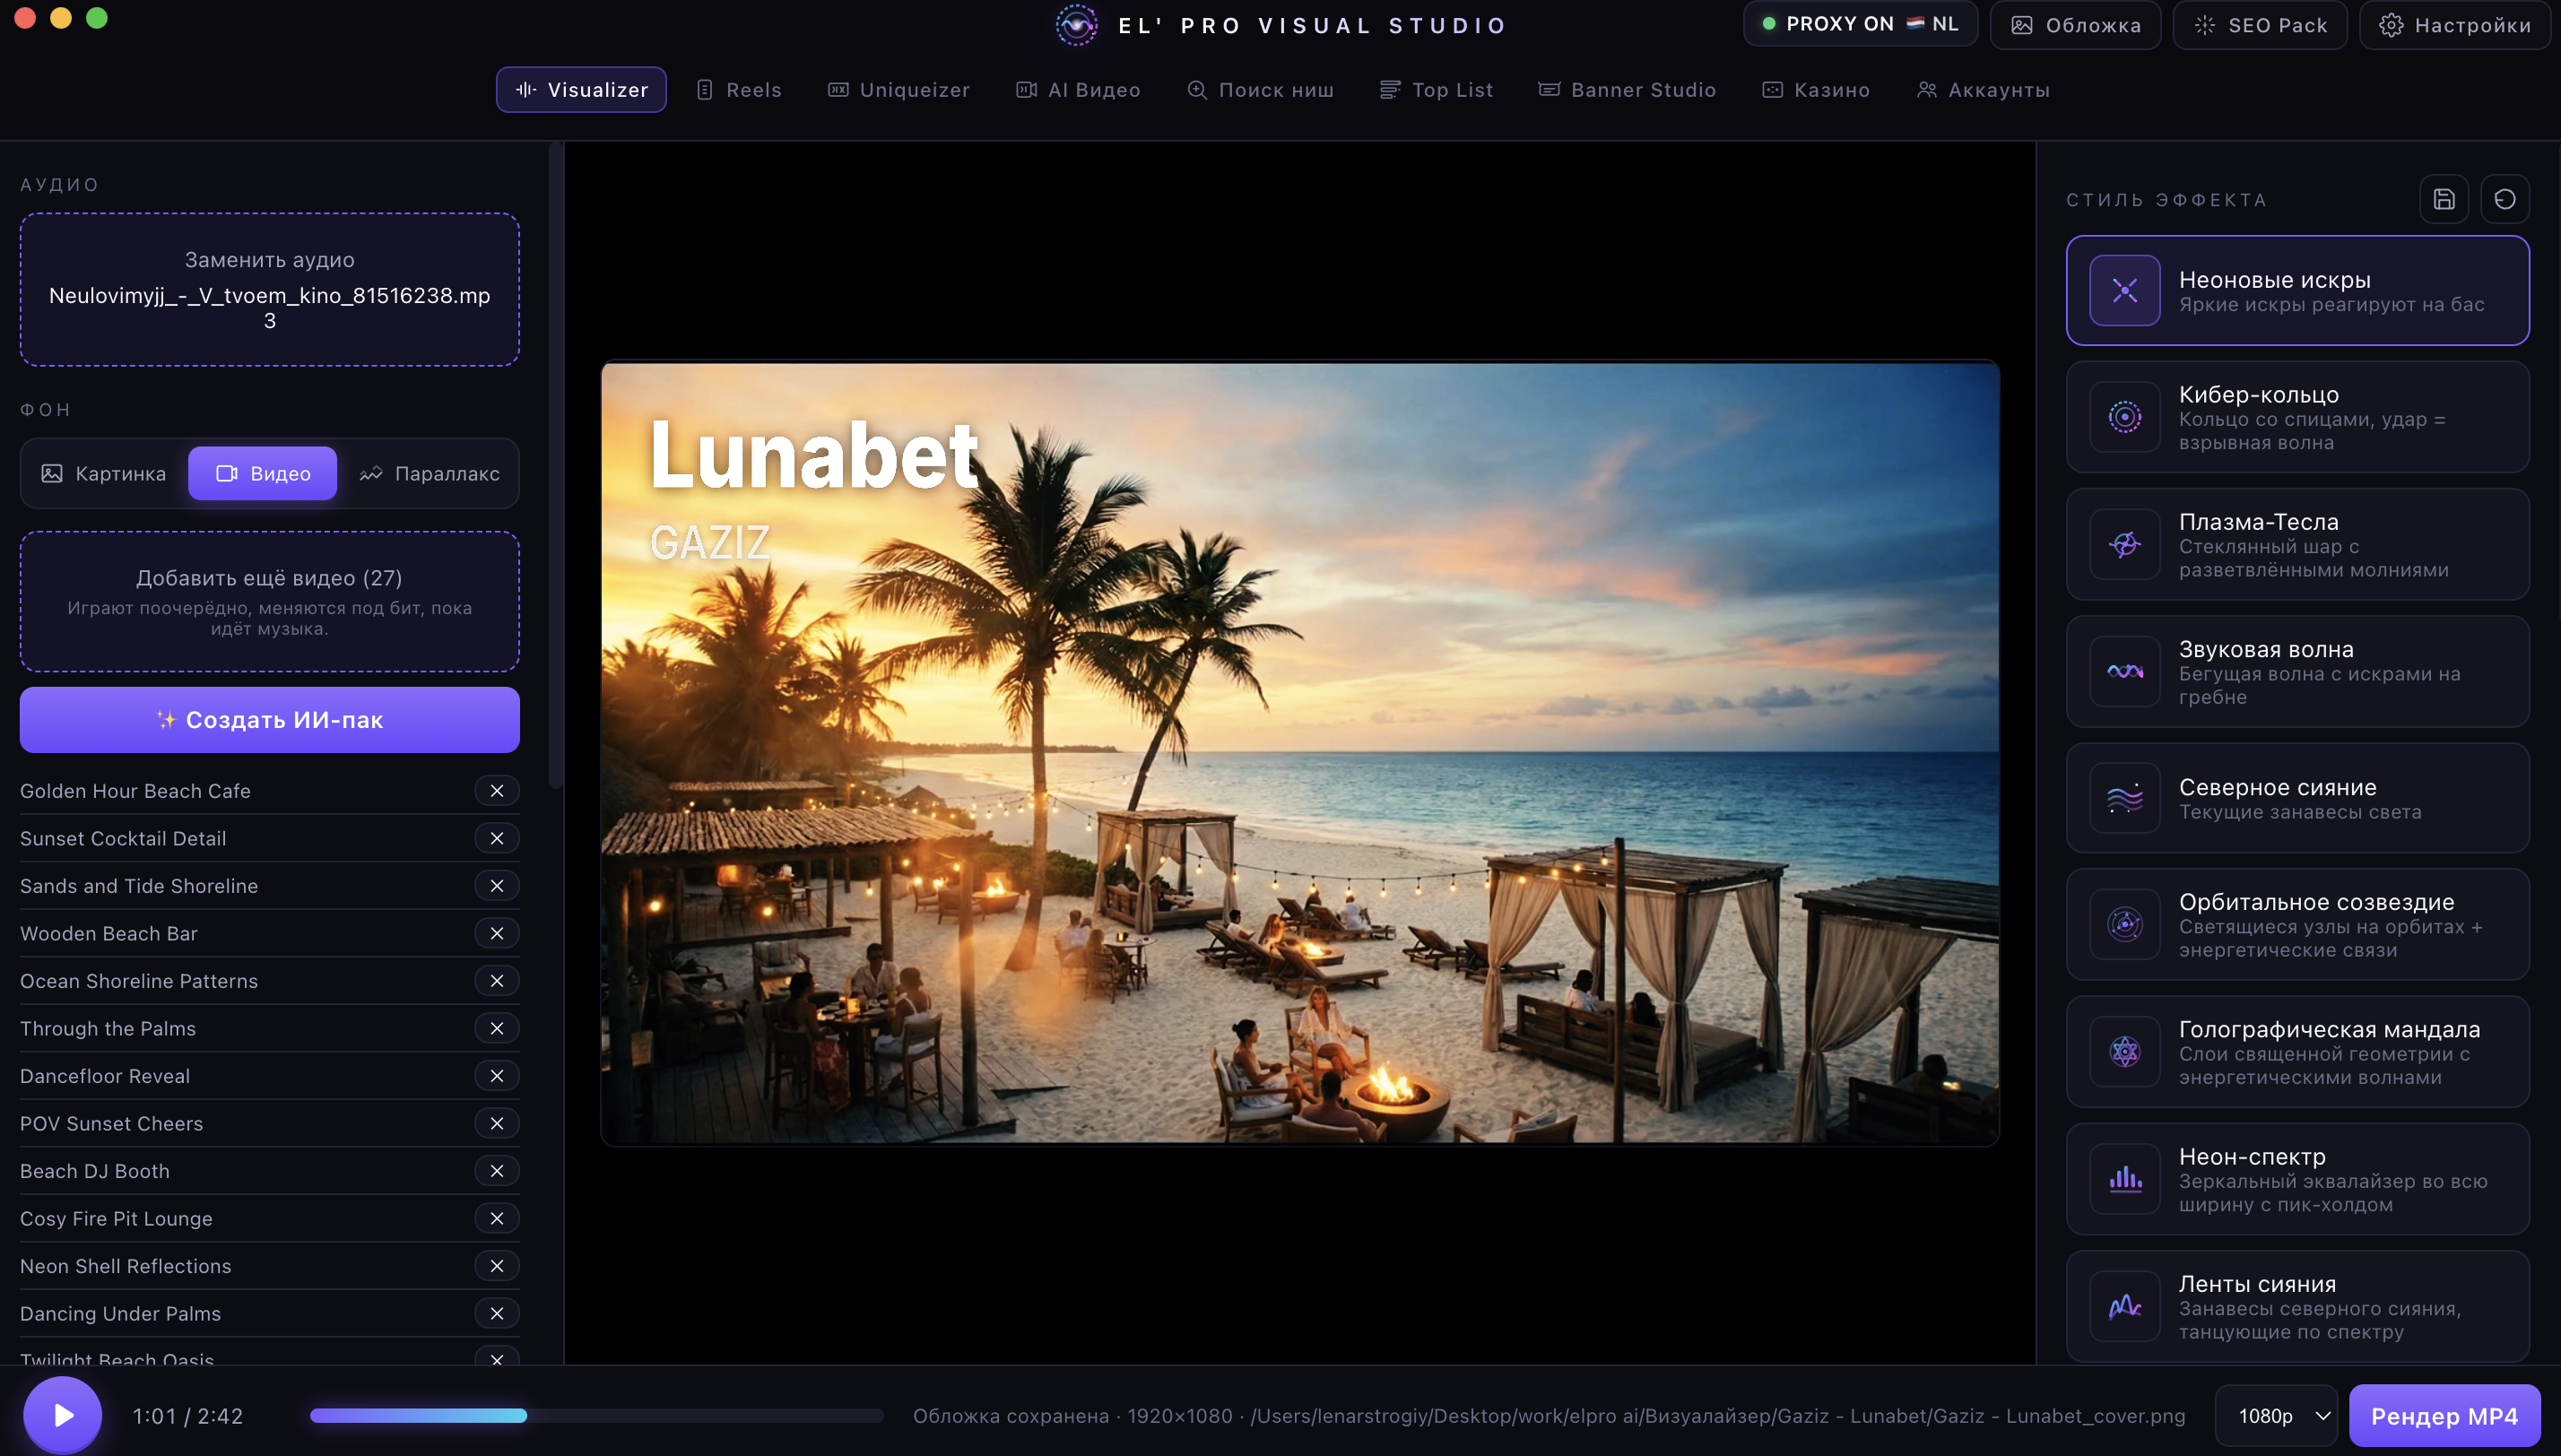Click Добавить ещё видео drop zone
The height and width of the screenshot is (1456, 2561).
click(x=270, y=602)
